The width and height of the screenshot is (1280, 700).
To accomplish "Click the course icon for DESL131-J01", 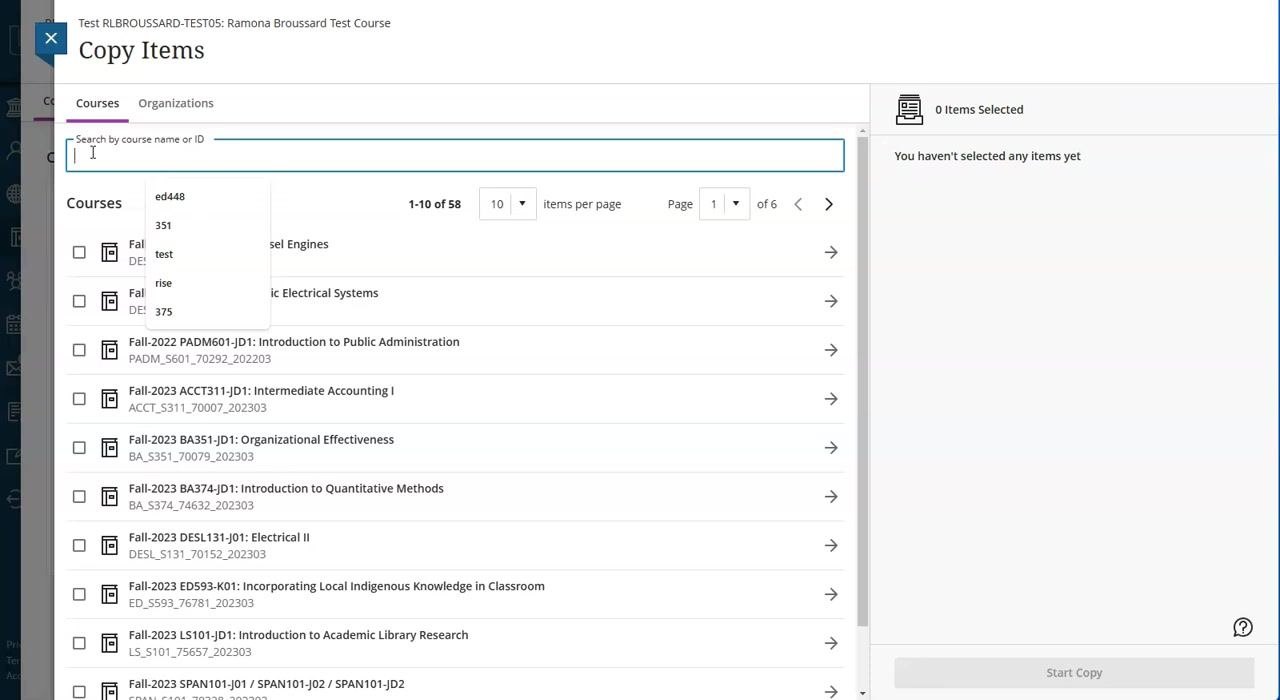I will [110, 545].
